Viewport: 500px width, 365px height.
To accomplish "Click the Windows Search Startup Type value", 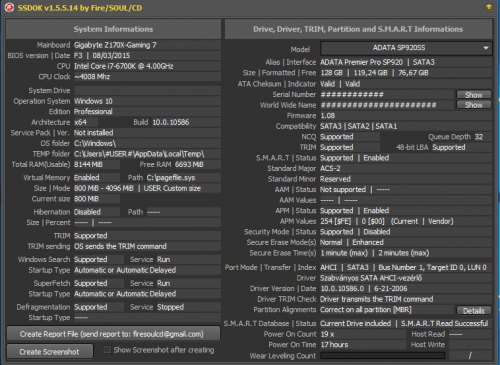I will click(147, 270).
